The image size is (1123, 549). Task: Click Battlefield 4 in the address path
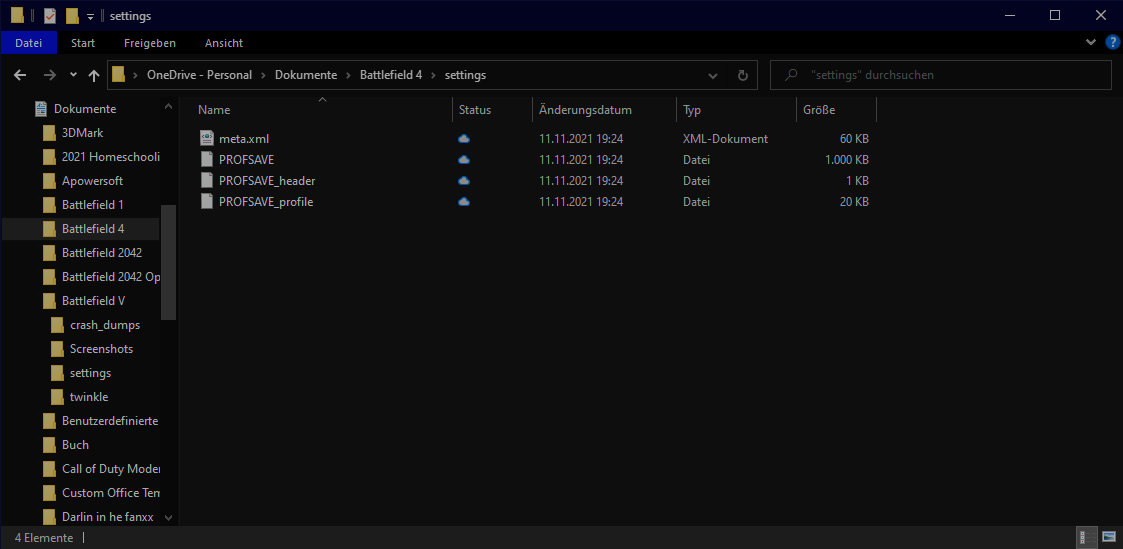tap(390, 74)
